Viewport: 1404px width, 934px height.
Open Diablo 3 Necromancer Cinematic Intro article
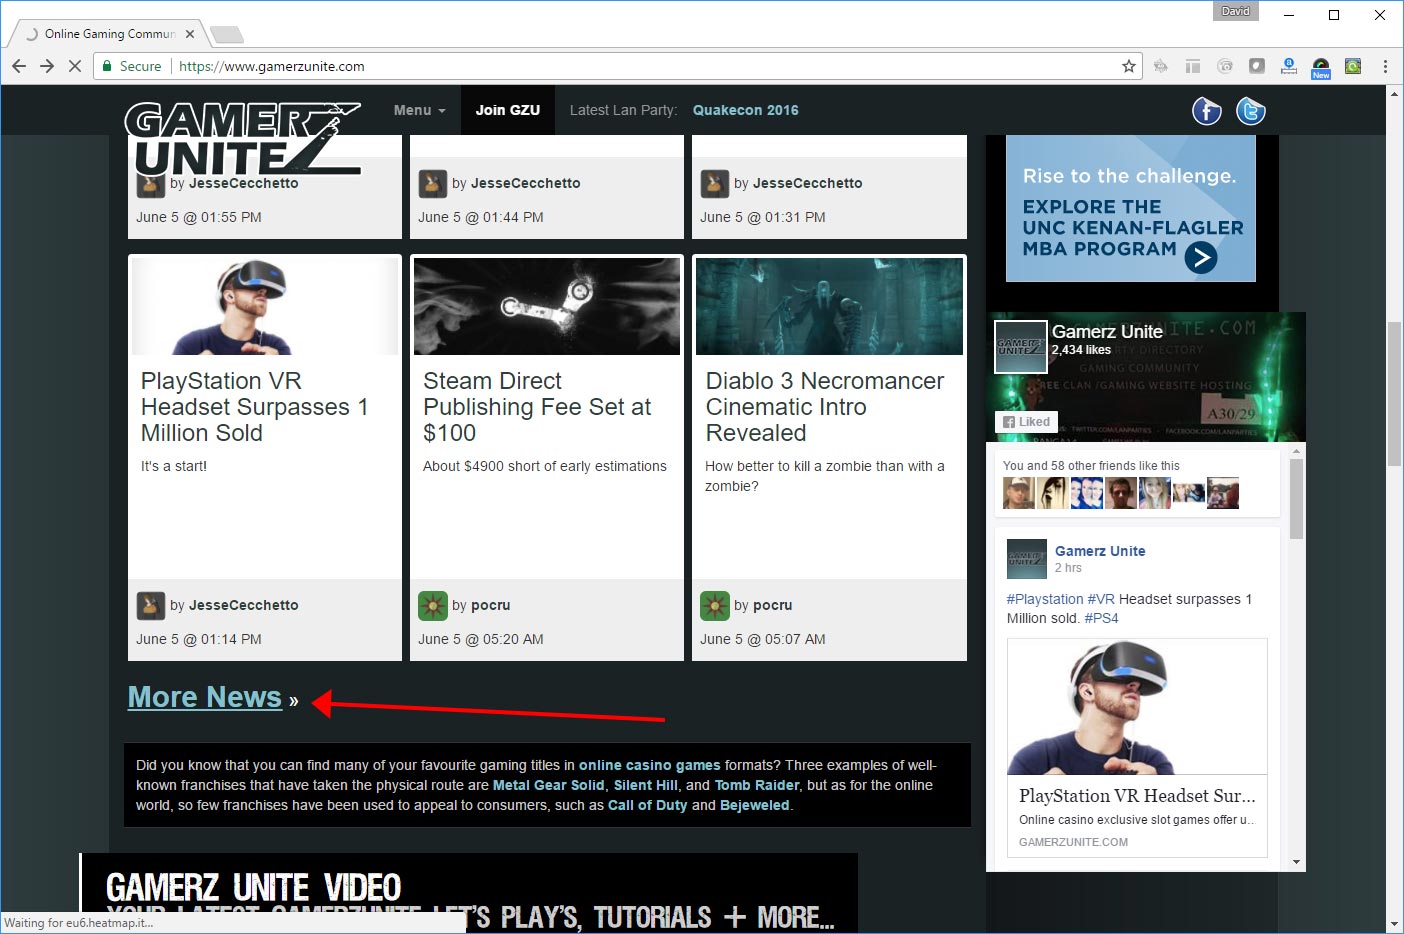[824, 407]
